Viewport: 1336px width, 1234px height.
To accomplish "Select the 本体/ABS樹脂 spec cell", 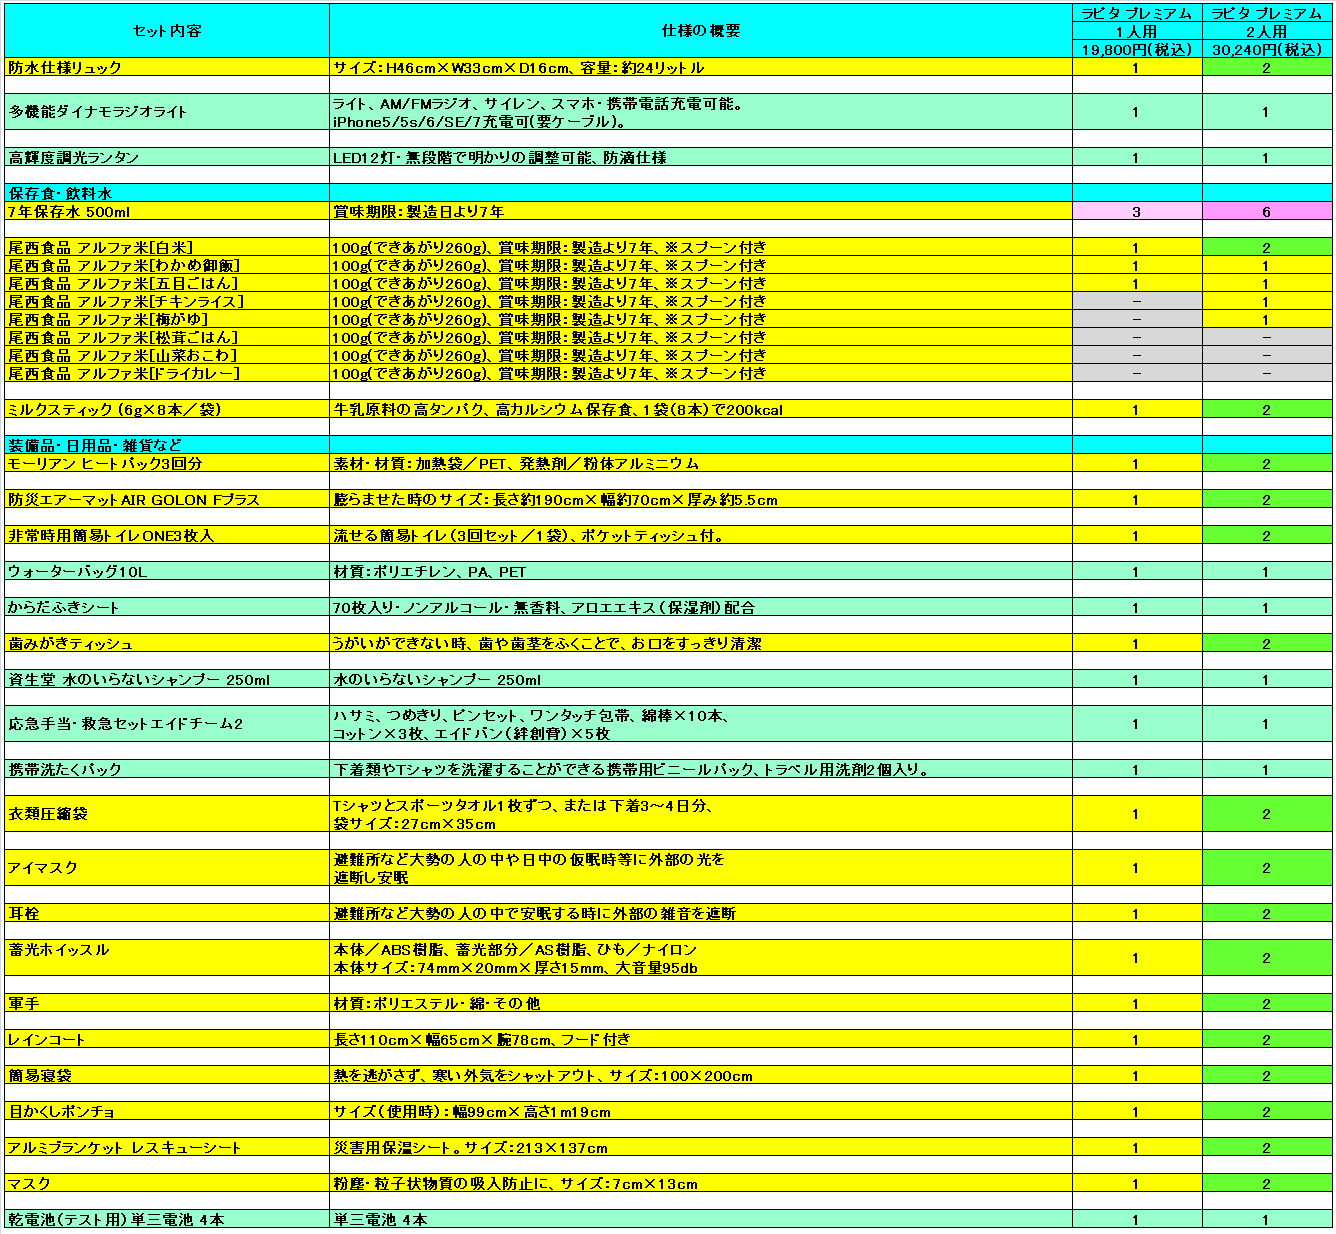I will tap(701, 958).
